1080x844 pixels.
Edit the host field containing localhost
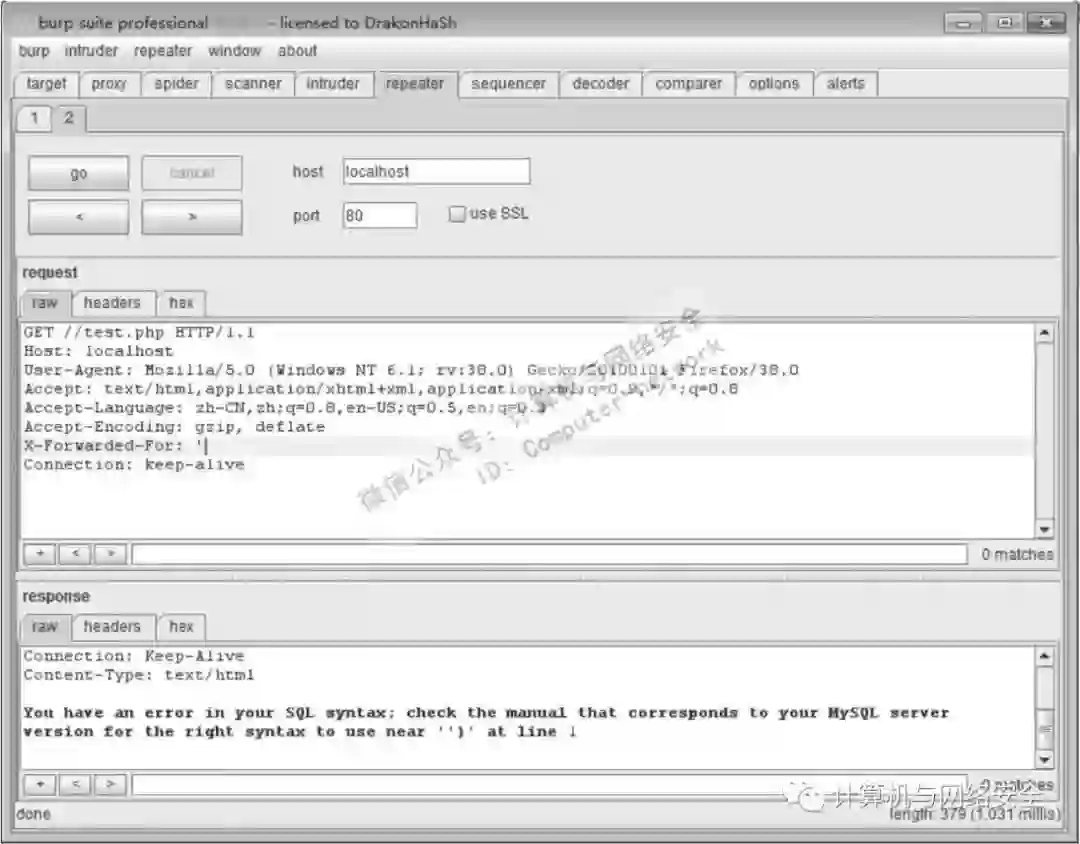(x=437, y=172)
